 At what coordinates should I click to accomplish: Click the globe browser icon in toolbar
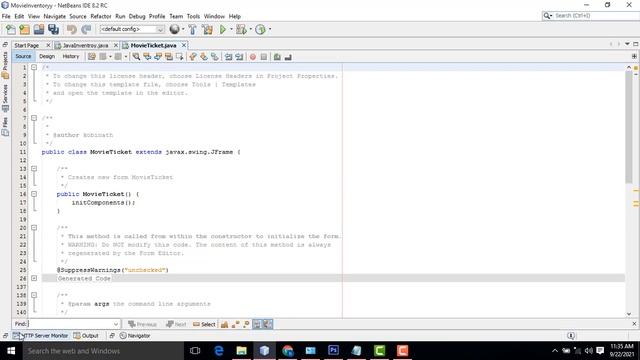pyautogui.click(x=175, y=29)
